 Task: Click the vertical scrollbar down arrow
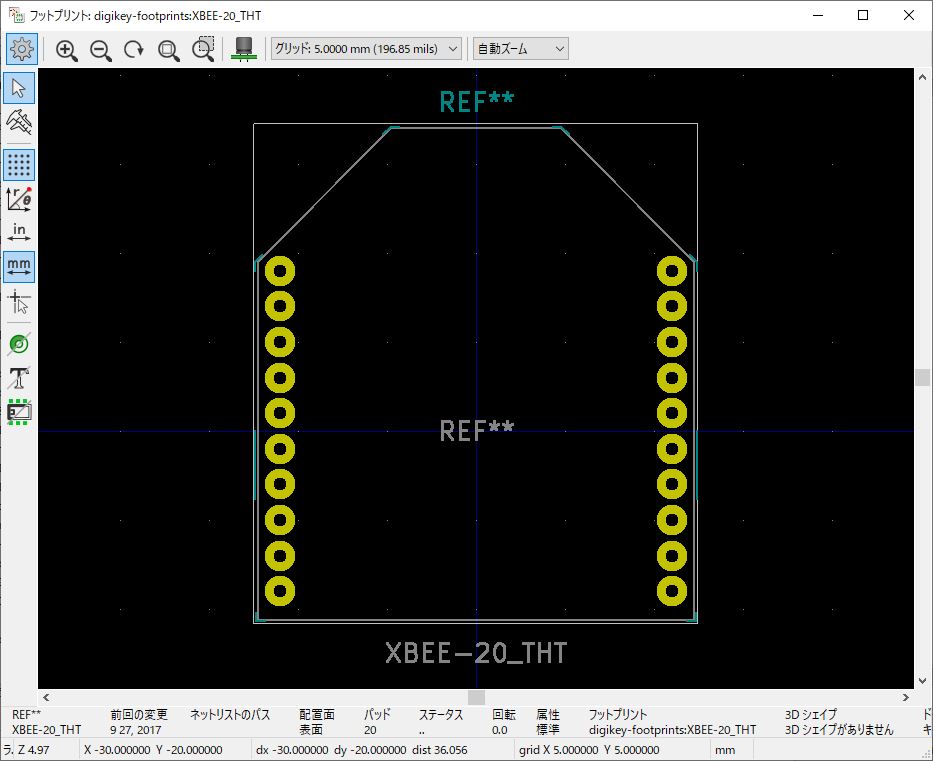[922, 681]
